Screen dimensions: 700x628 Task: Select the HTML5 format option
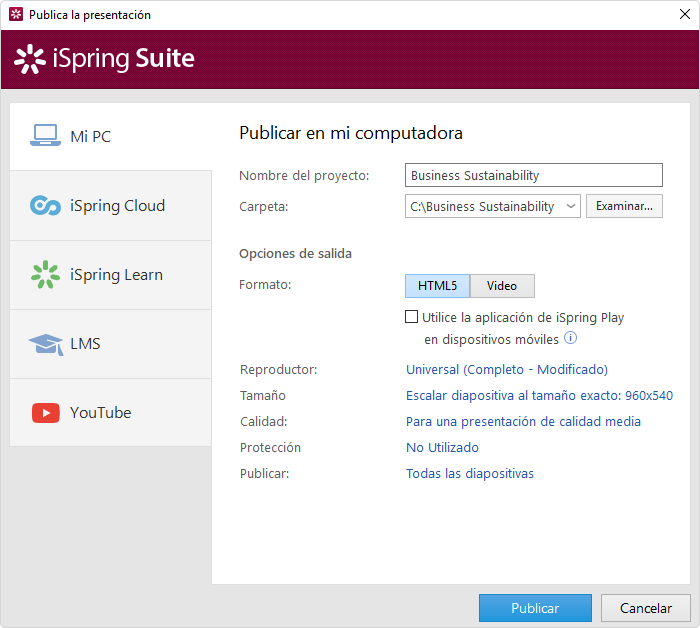pos(437,286)
